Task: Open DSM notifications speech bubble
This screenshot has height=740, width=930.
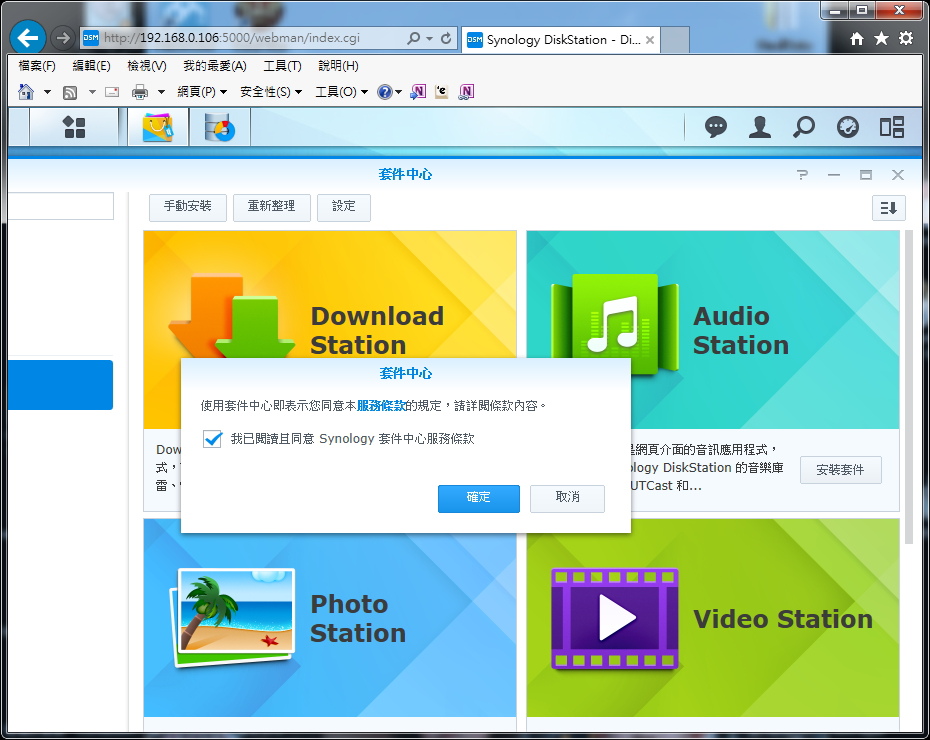Action: click(x=715, y=127)
